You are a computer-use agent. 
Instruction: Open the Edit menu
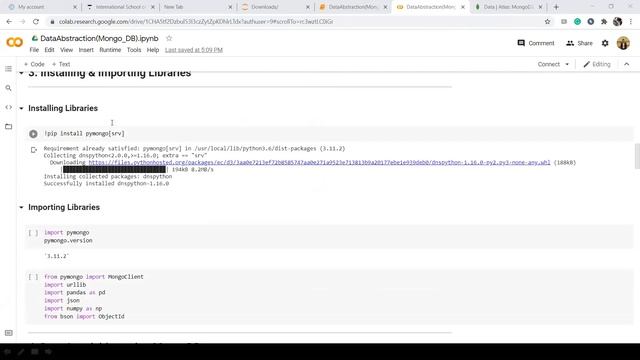(x=49, y=50)
